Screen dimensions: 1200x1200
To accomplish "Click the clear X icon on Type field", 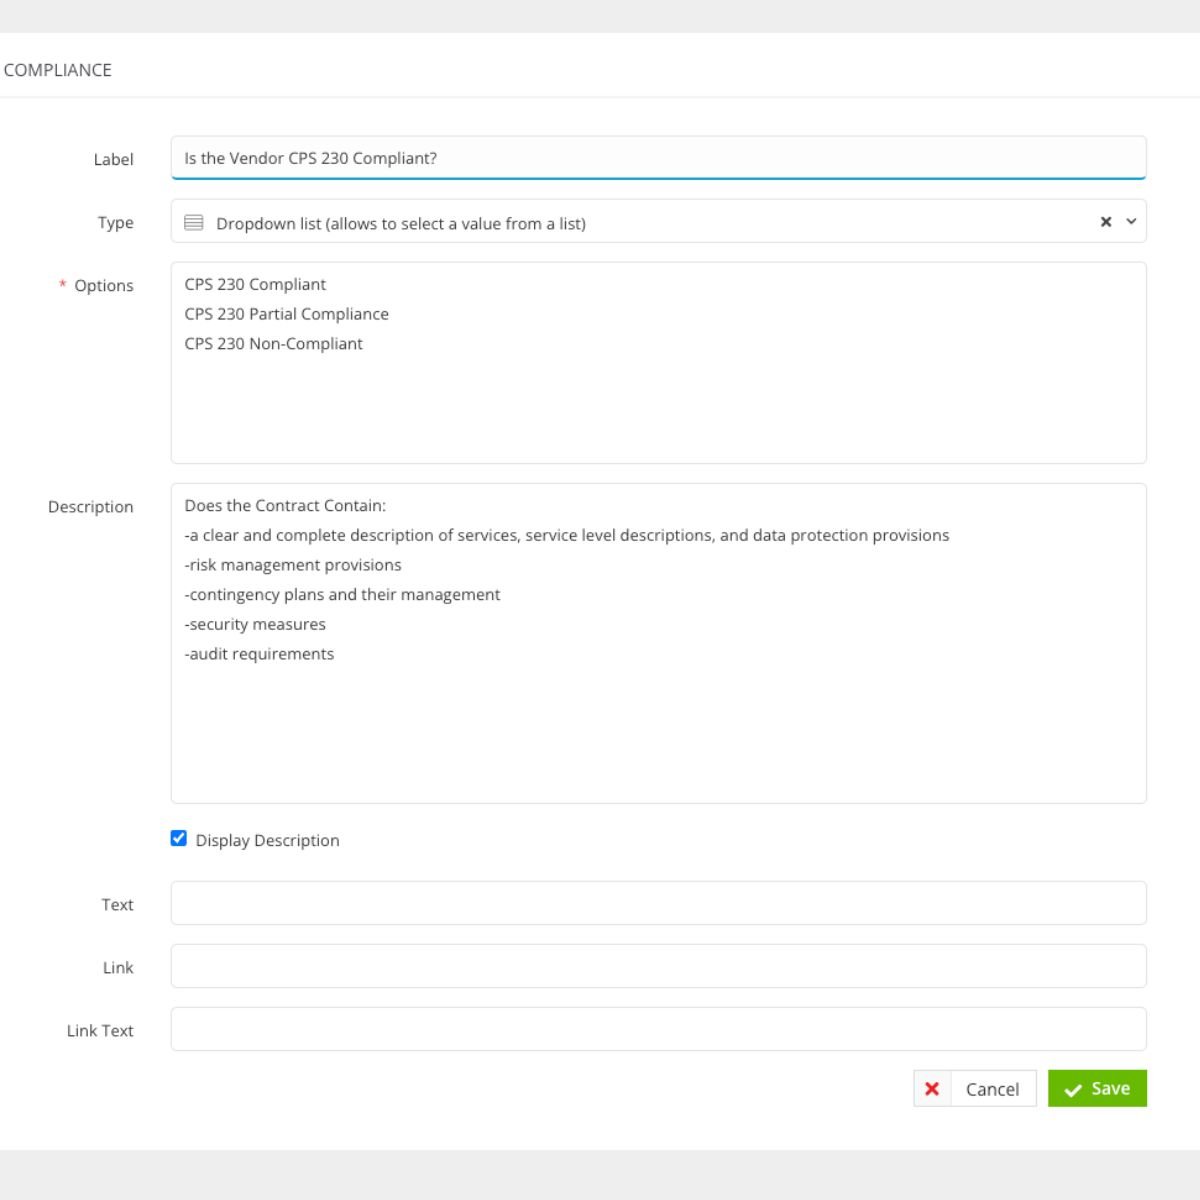I will pos(1104,222).
